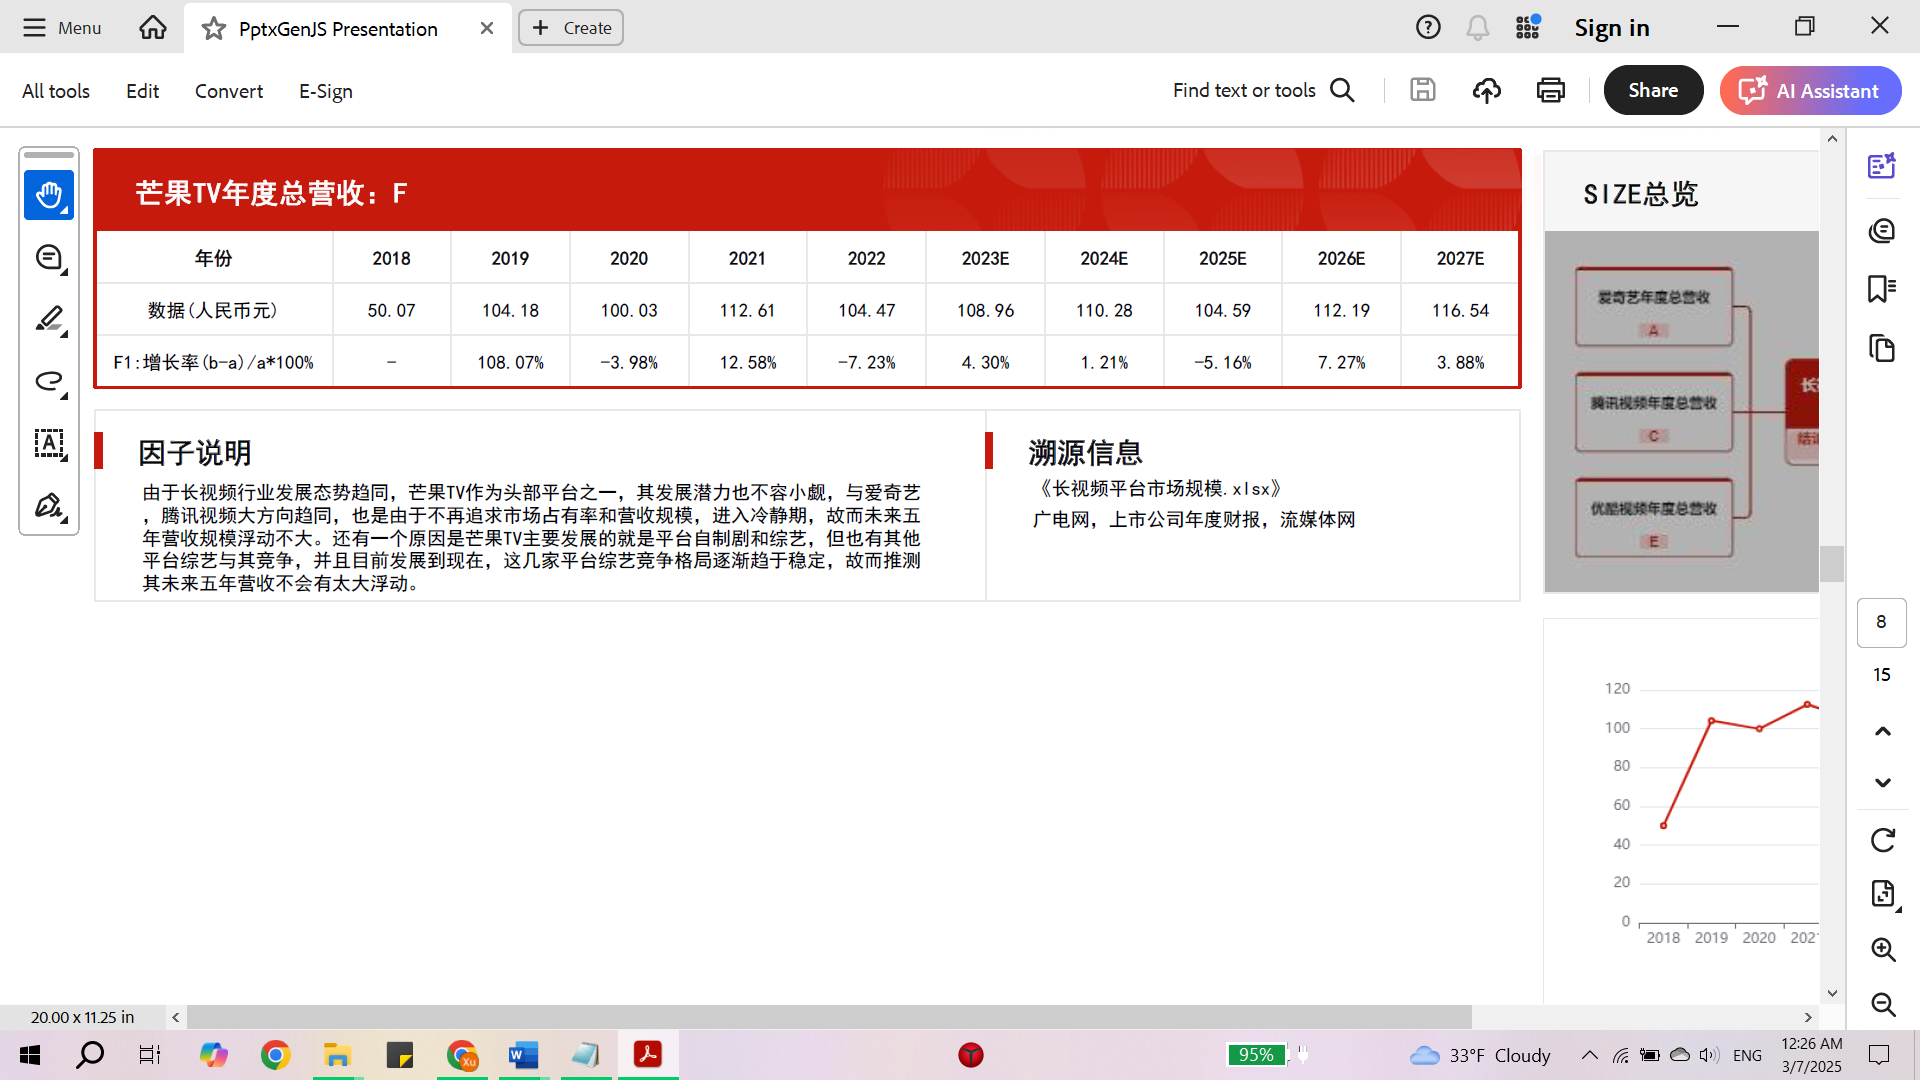Click the Upload to cloud icon
The width and height of the screenshot is (1920, 1080).
1487,90
